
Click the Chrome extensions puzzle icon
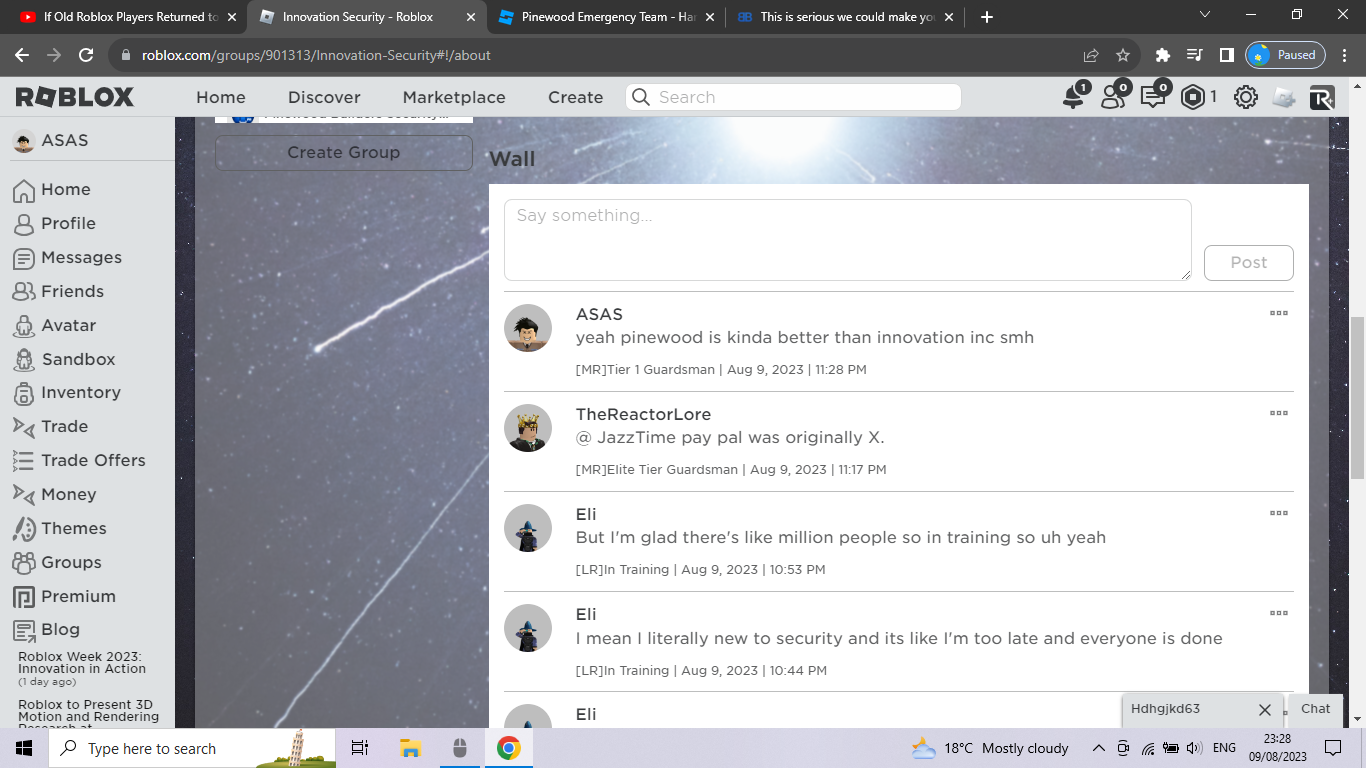[x=1162, y=55]
